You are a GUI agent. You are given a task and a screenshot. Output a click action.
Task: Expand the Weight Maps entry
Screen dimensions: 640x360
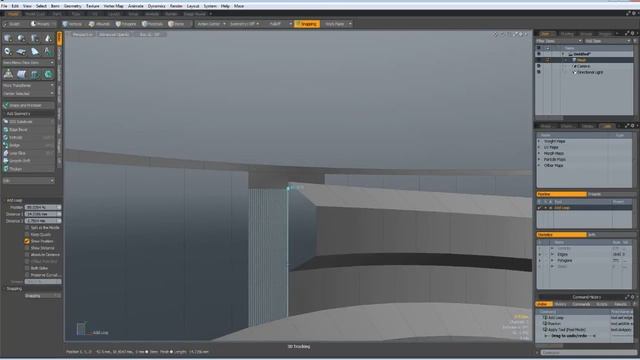tap(539, 141)
